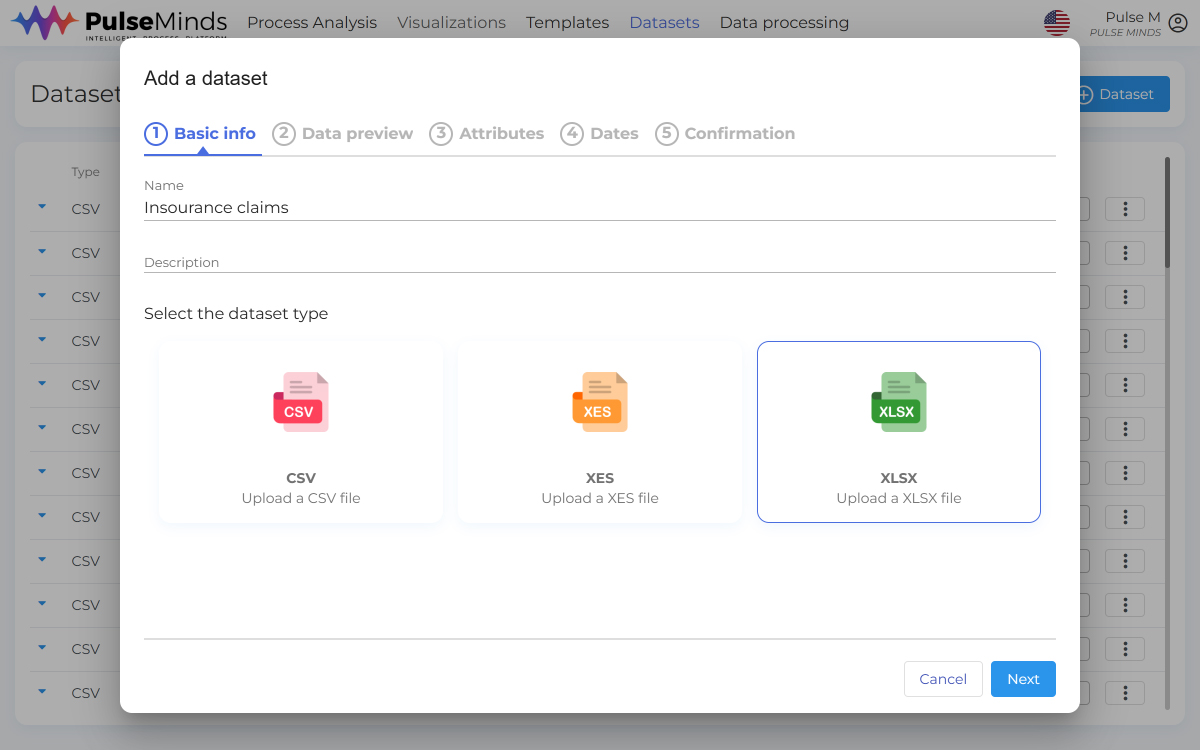This screenshot has width=1200, height=750.
Task: Open the three-dot menu in first row
Action: point(1125,209)
